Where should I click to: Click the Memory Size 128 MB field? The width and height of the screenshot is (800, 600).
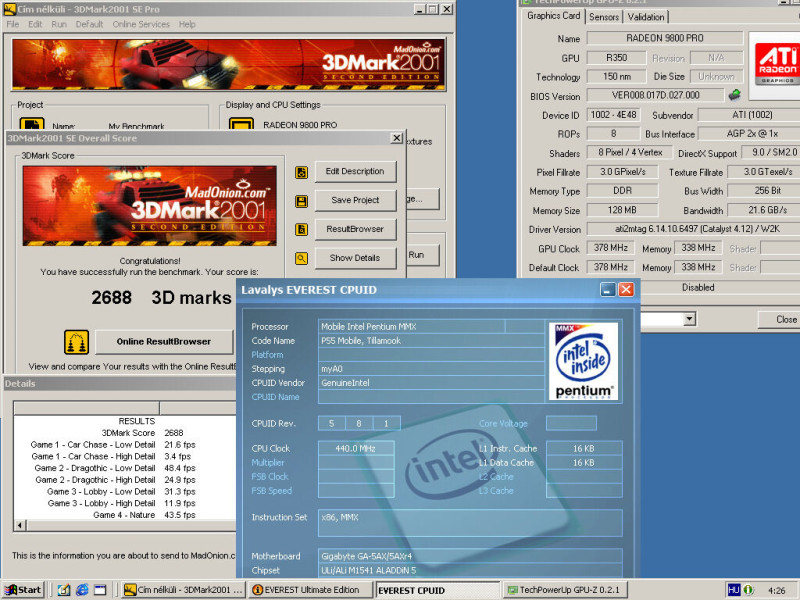click(622, 210)
